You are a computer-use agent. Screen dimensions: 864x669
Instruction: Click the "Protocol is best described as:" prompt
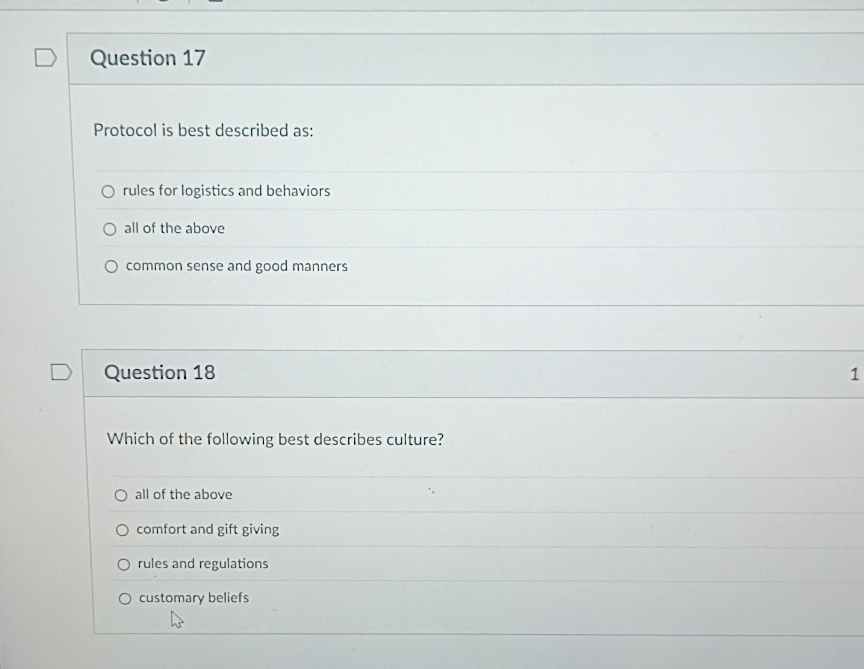click(203, 131)
